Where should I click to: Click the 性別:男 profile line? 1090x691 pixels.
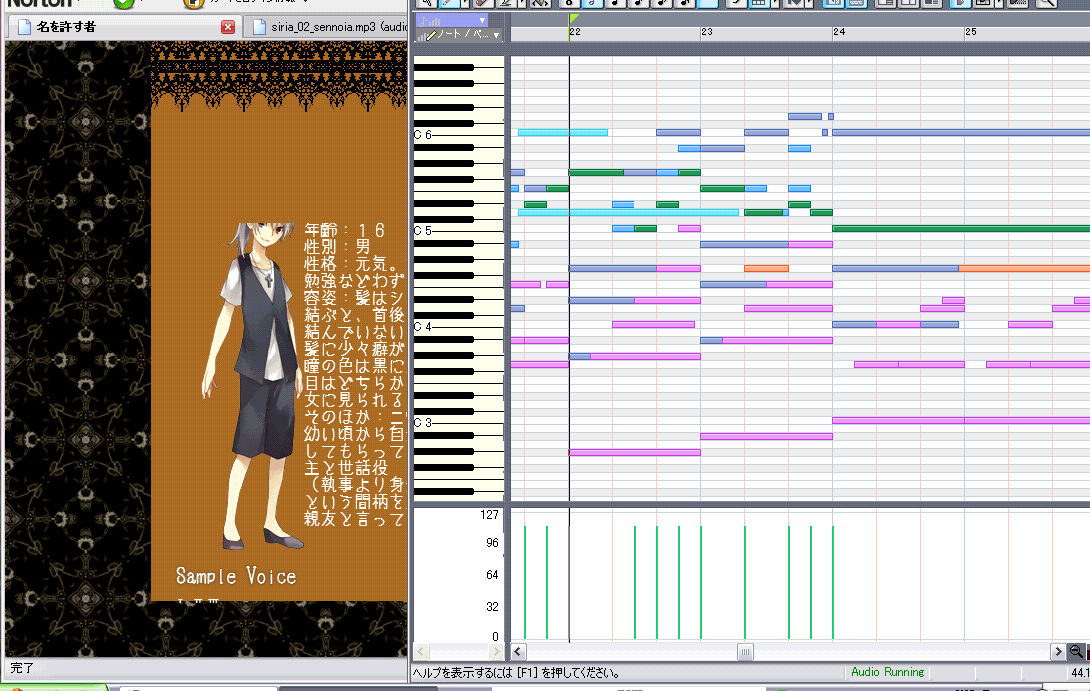click(337, 247)
